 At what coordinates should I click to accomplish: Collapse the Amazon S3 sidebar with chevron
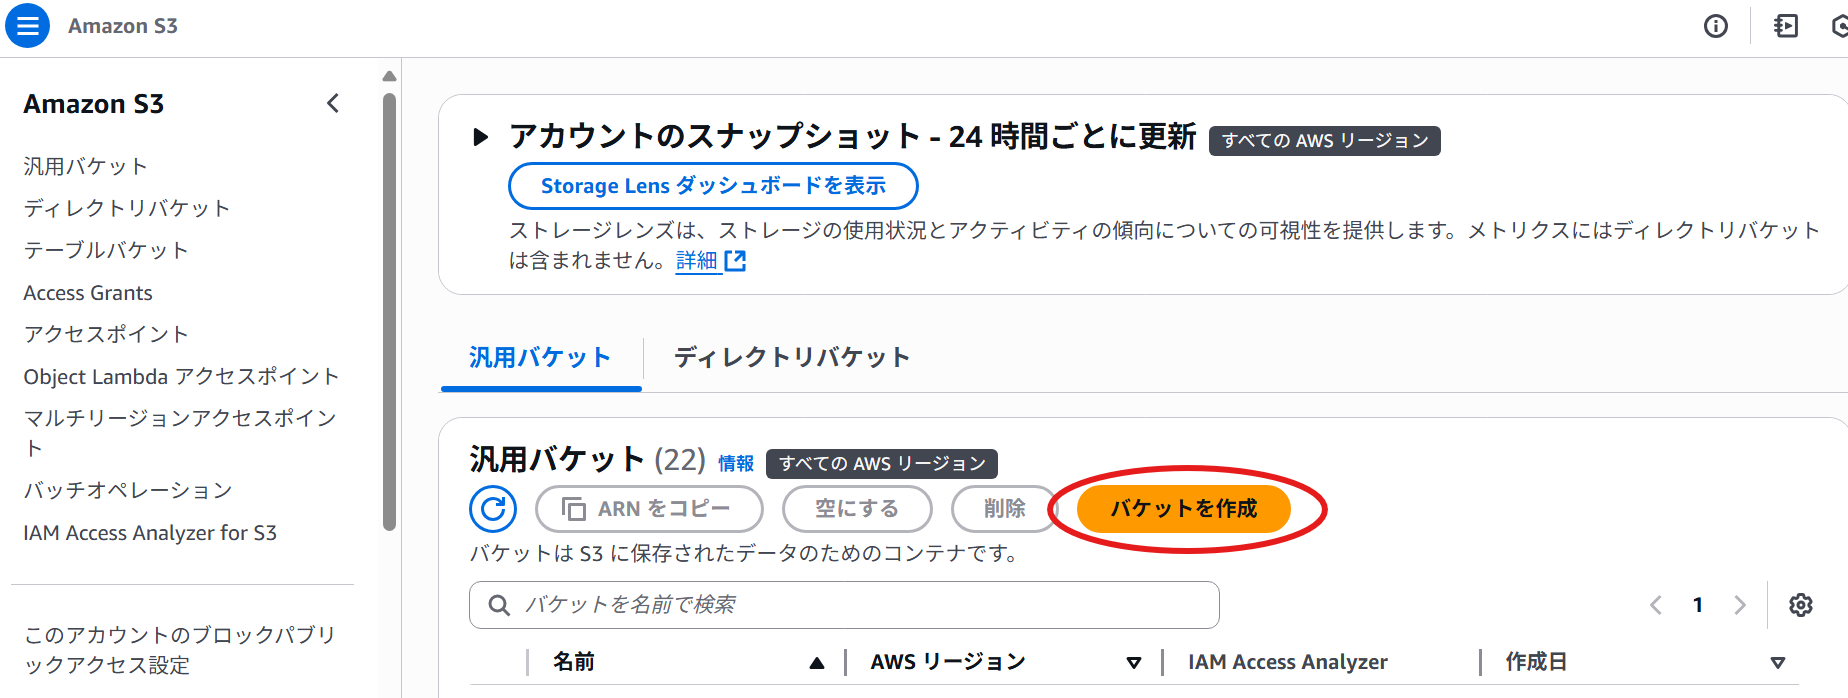(x=333, y=103)
